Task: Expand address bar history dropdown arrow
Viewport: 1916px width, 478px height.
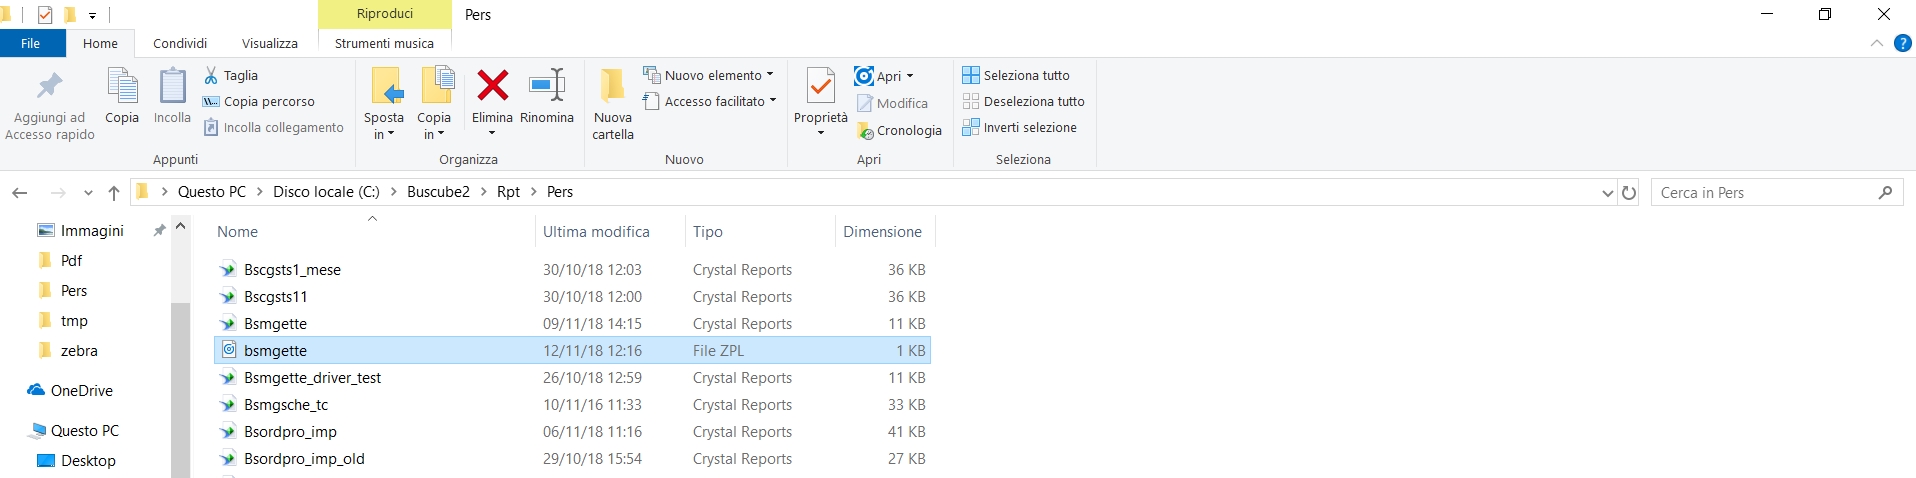Action: tap(1607, 193)
